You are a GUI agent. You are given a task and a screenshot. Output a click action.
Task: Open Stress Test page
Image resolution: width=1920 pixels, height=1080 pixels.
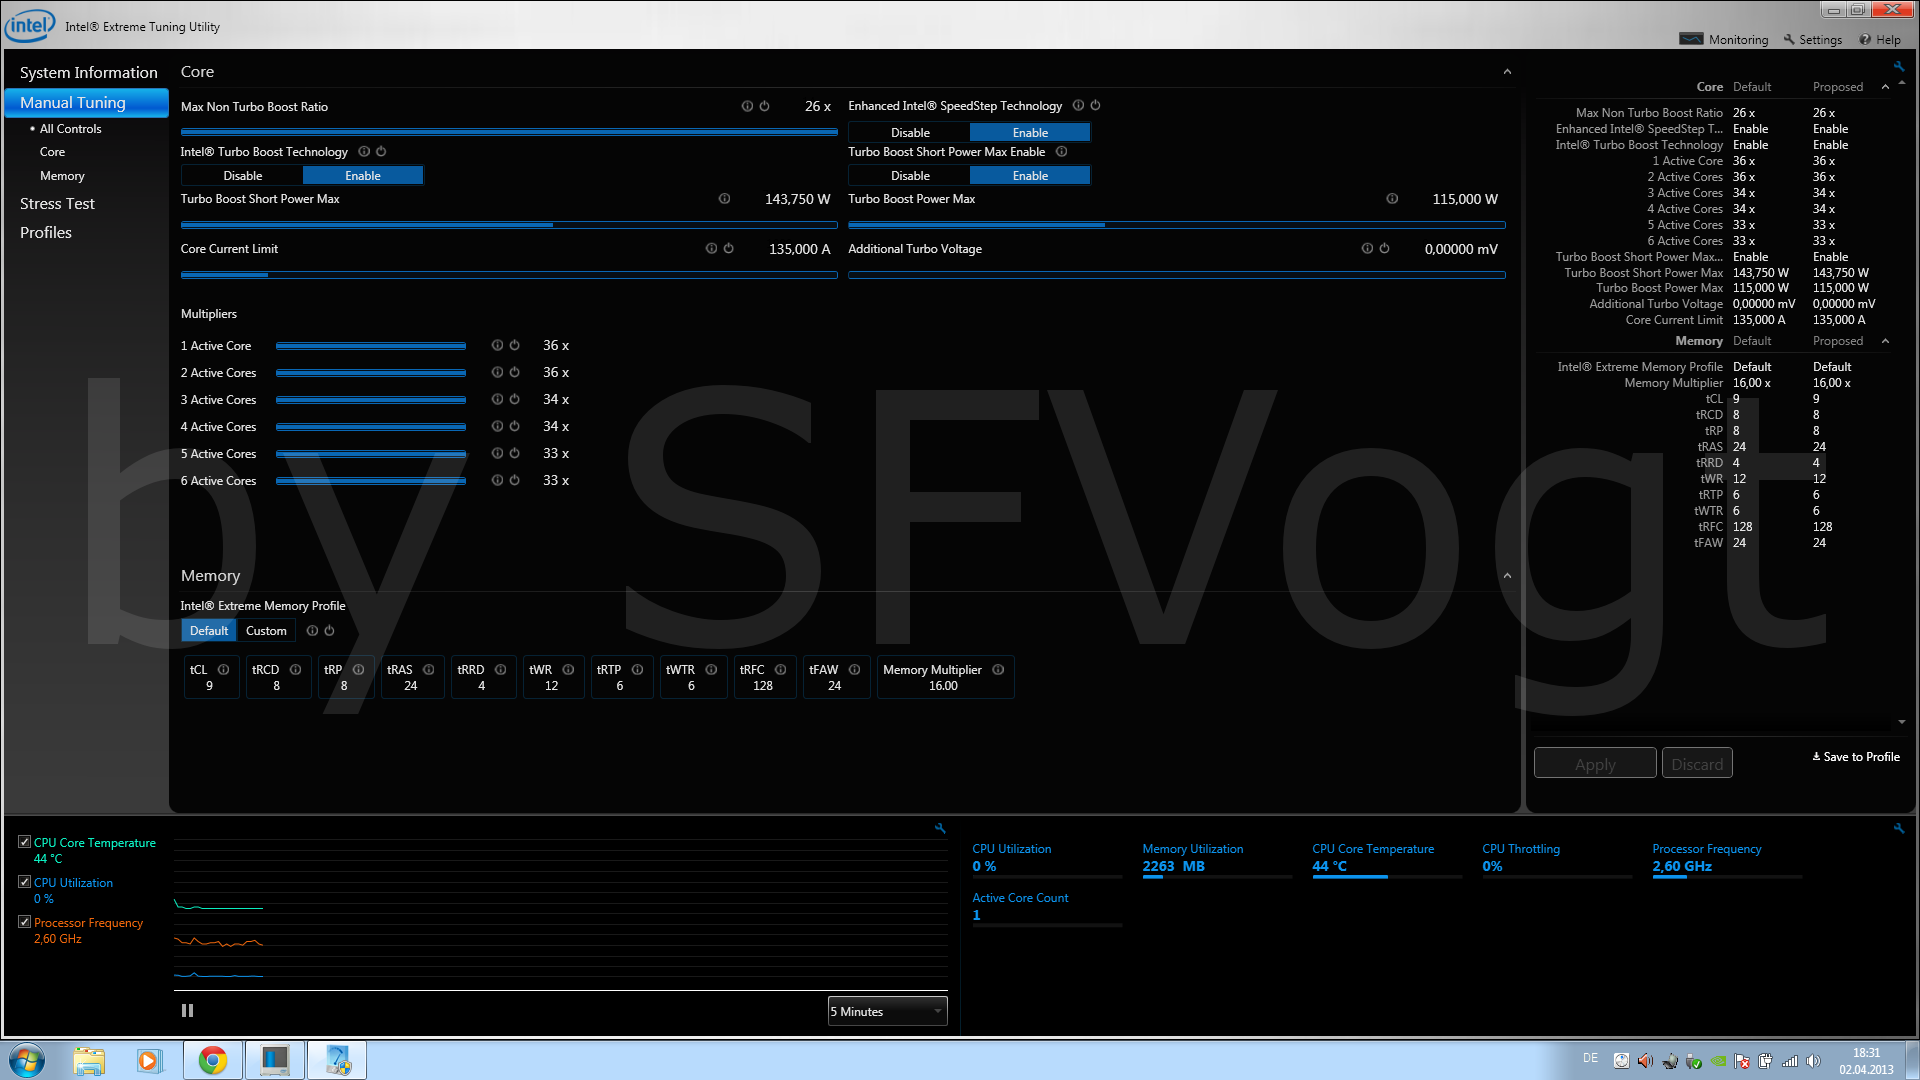(57, 204)
